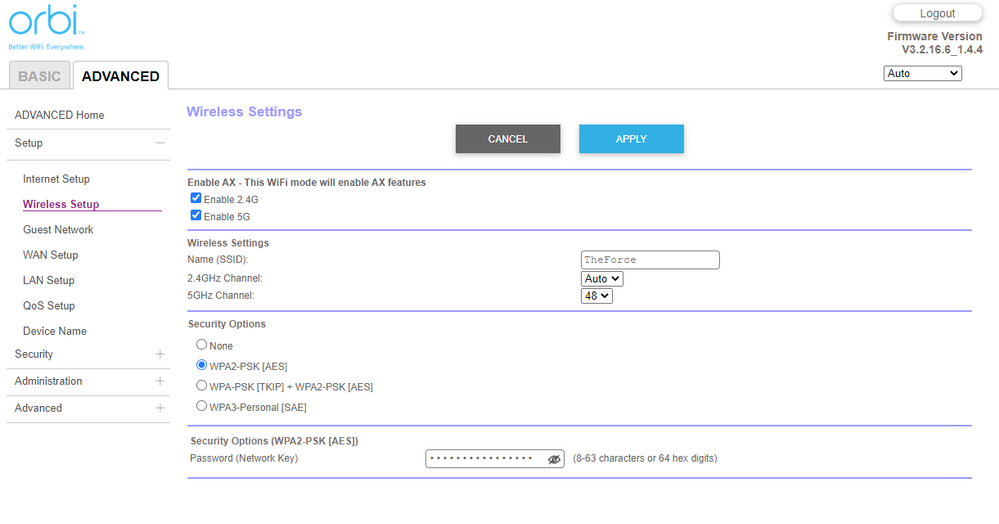
Task: Open the 5GHz Channel dropdown
Action: coord(596,296)
